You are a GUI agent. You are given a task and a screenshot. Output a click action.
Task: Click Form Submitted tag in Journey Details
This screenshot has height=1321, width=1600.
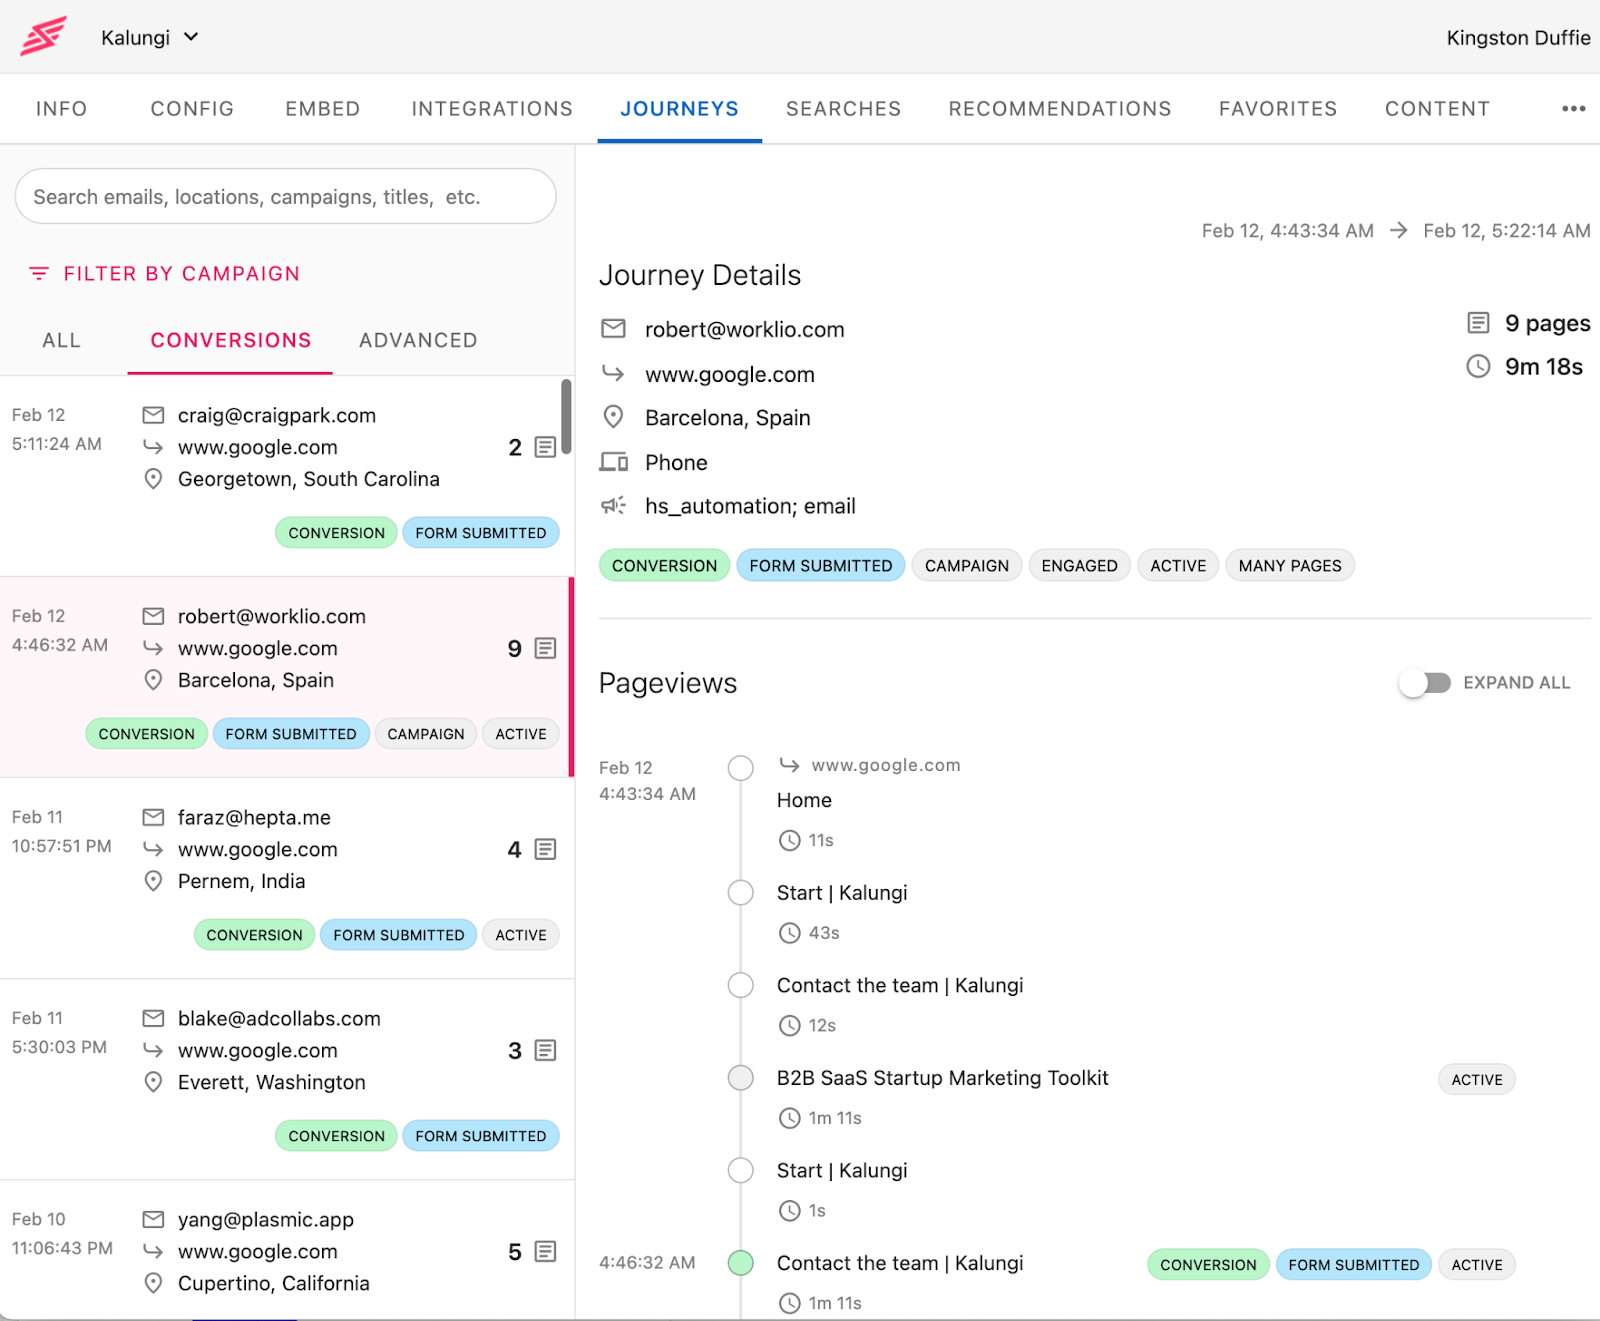(x=821, y=565)
